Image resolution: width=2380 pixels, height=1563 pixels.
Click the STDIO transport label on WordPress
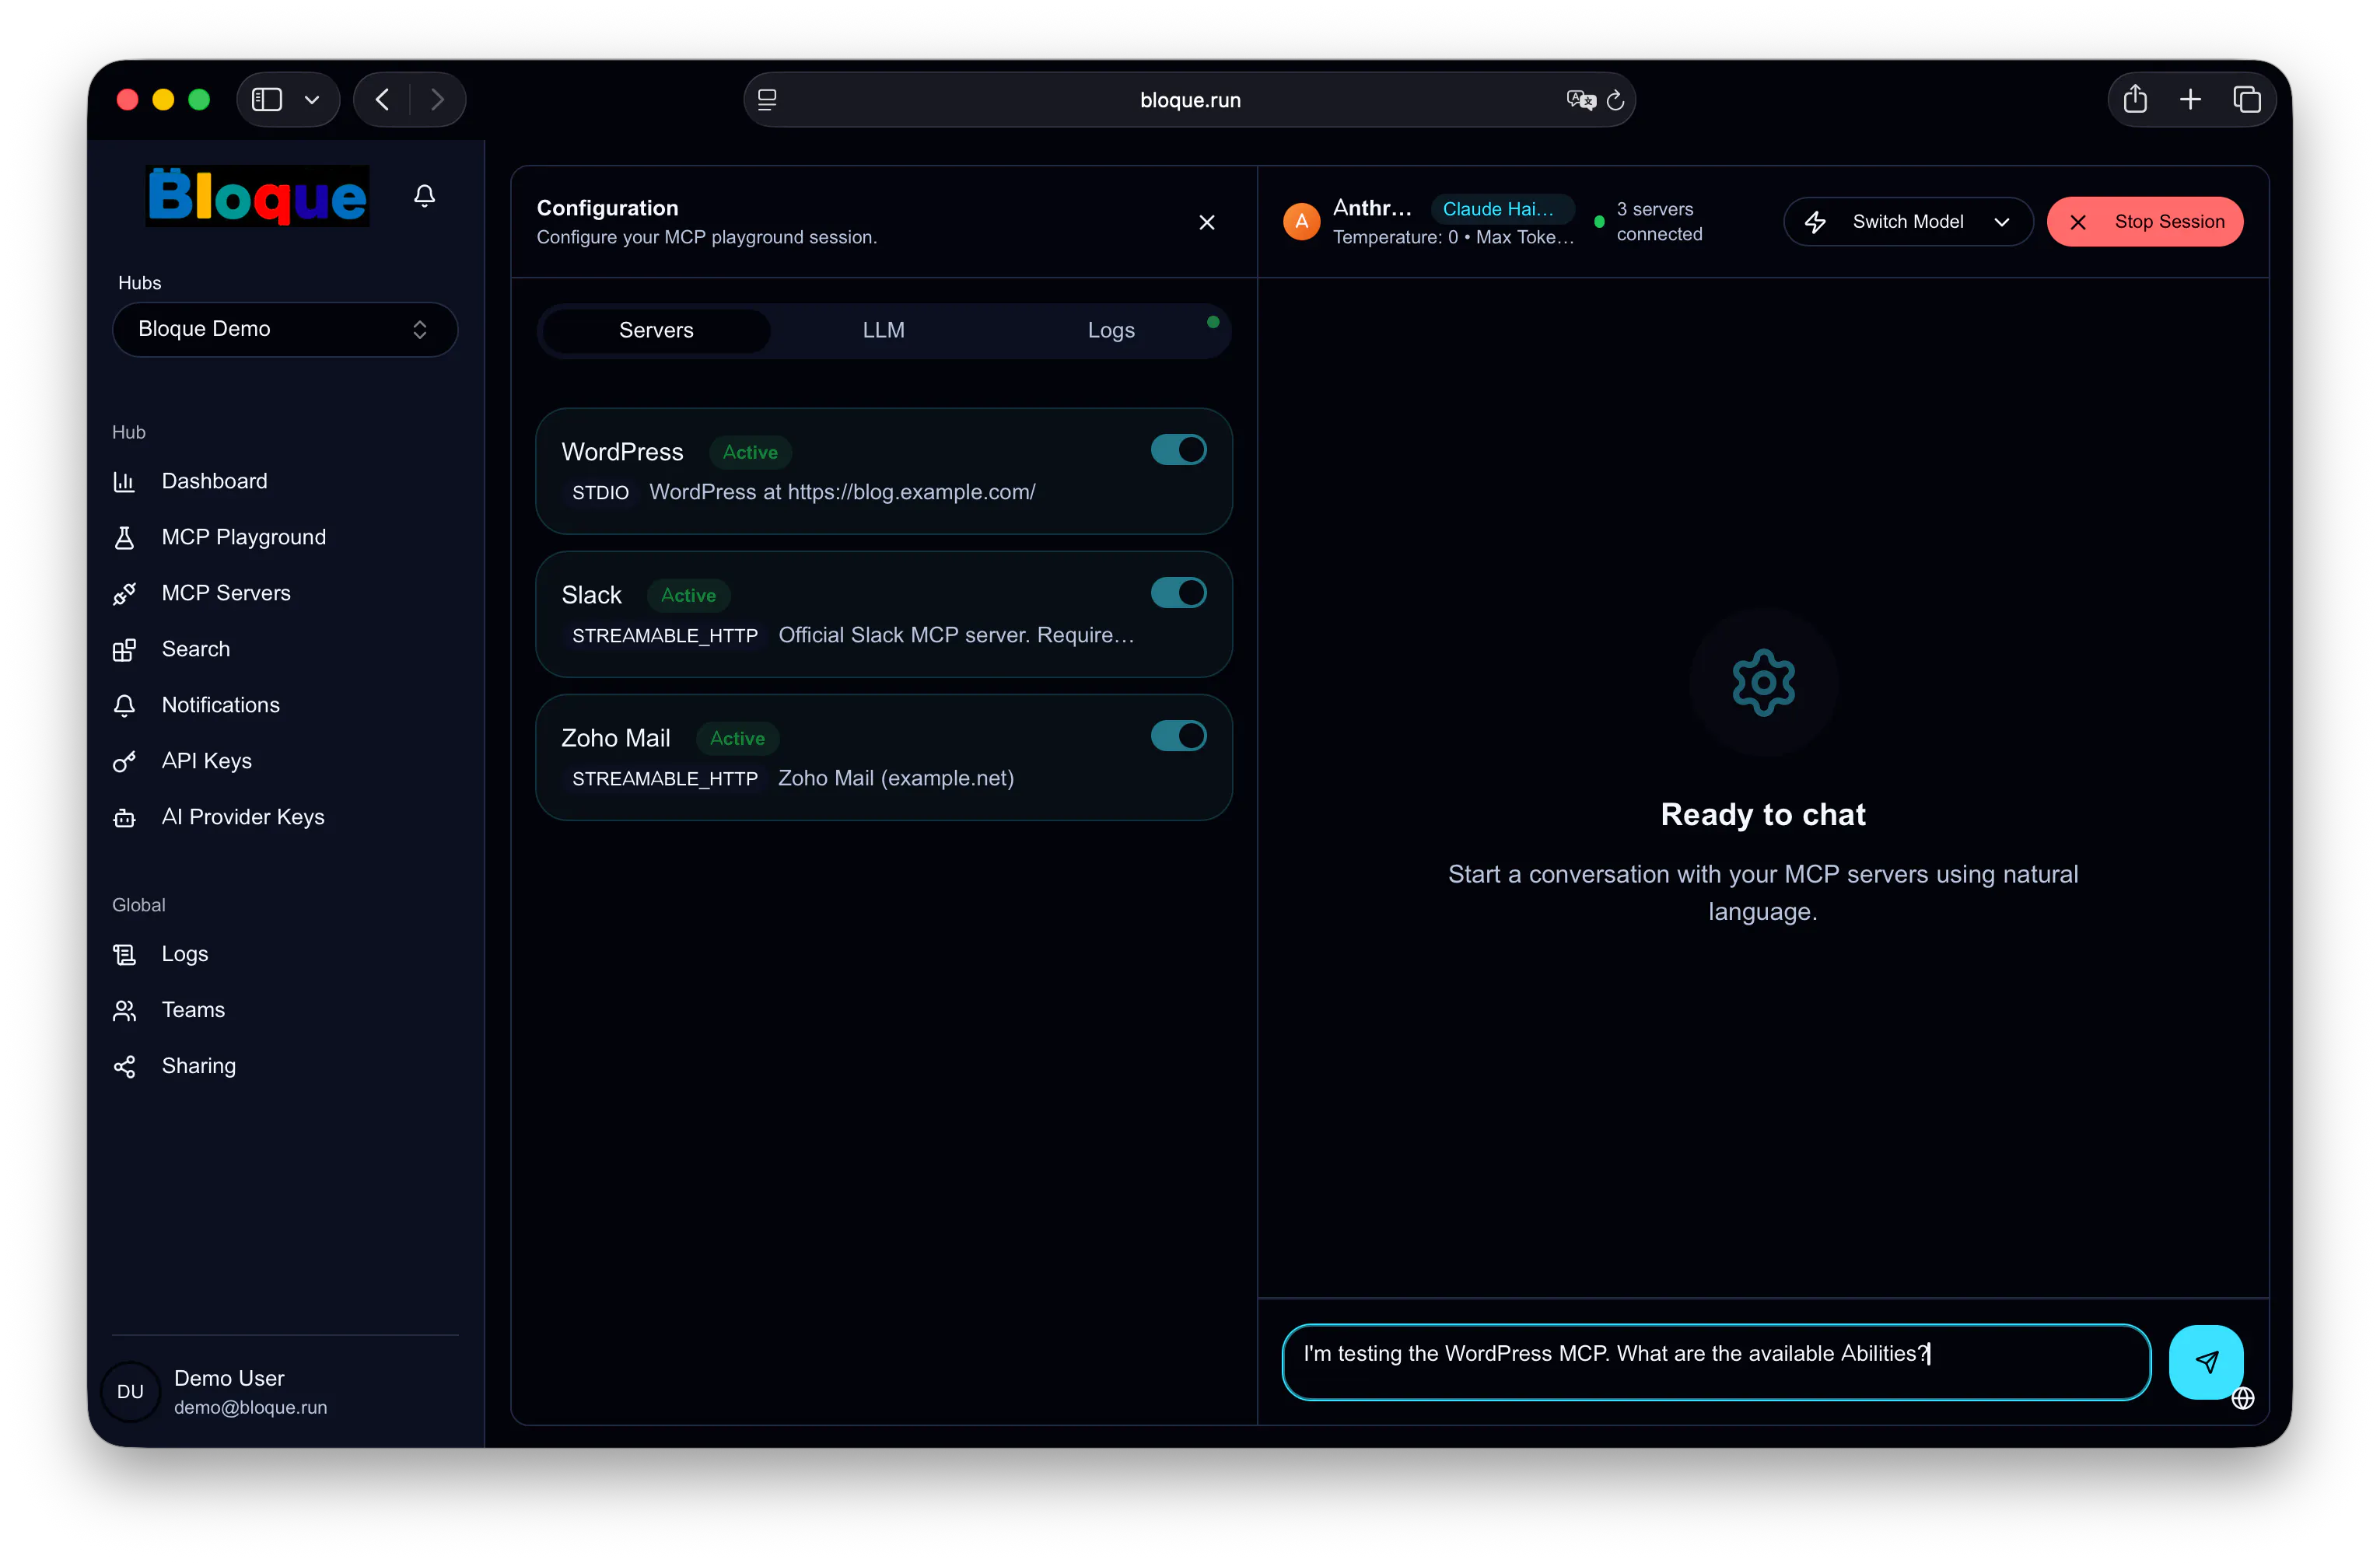click(x=600, y=493)
